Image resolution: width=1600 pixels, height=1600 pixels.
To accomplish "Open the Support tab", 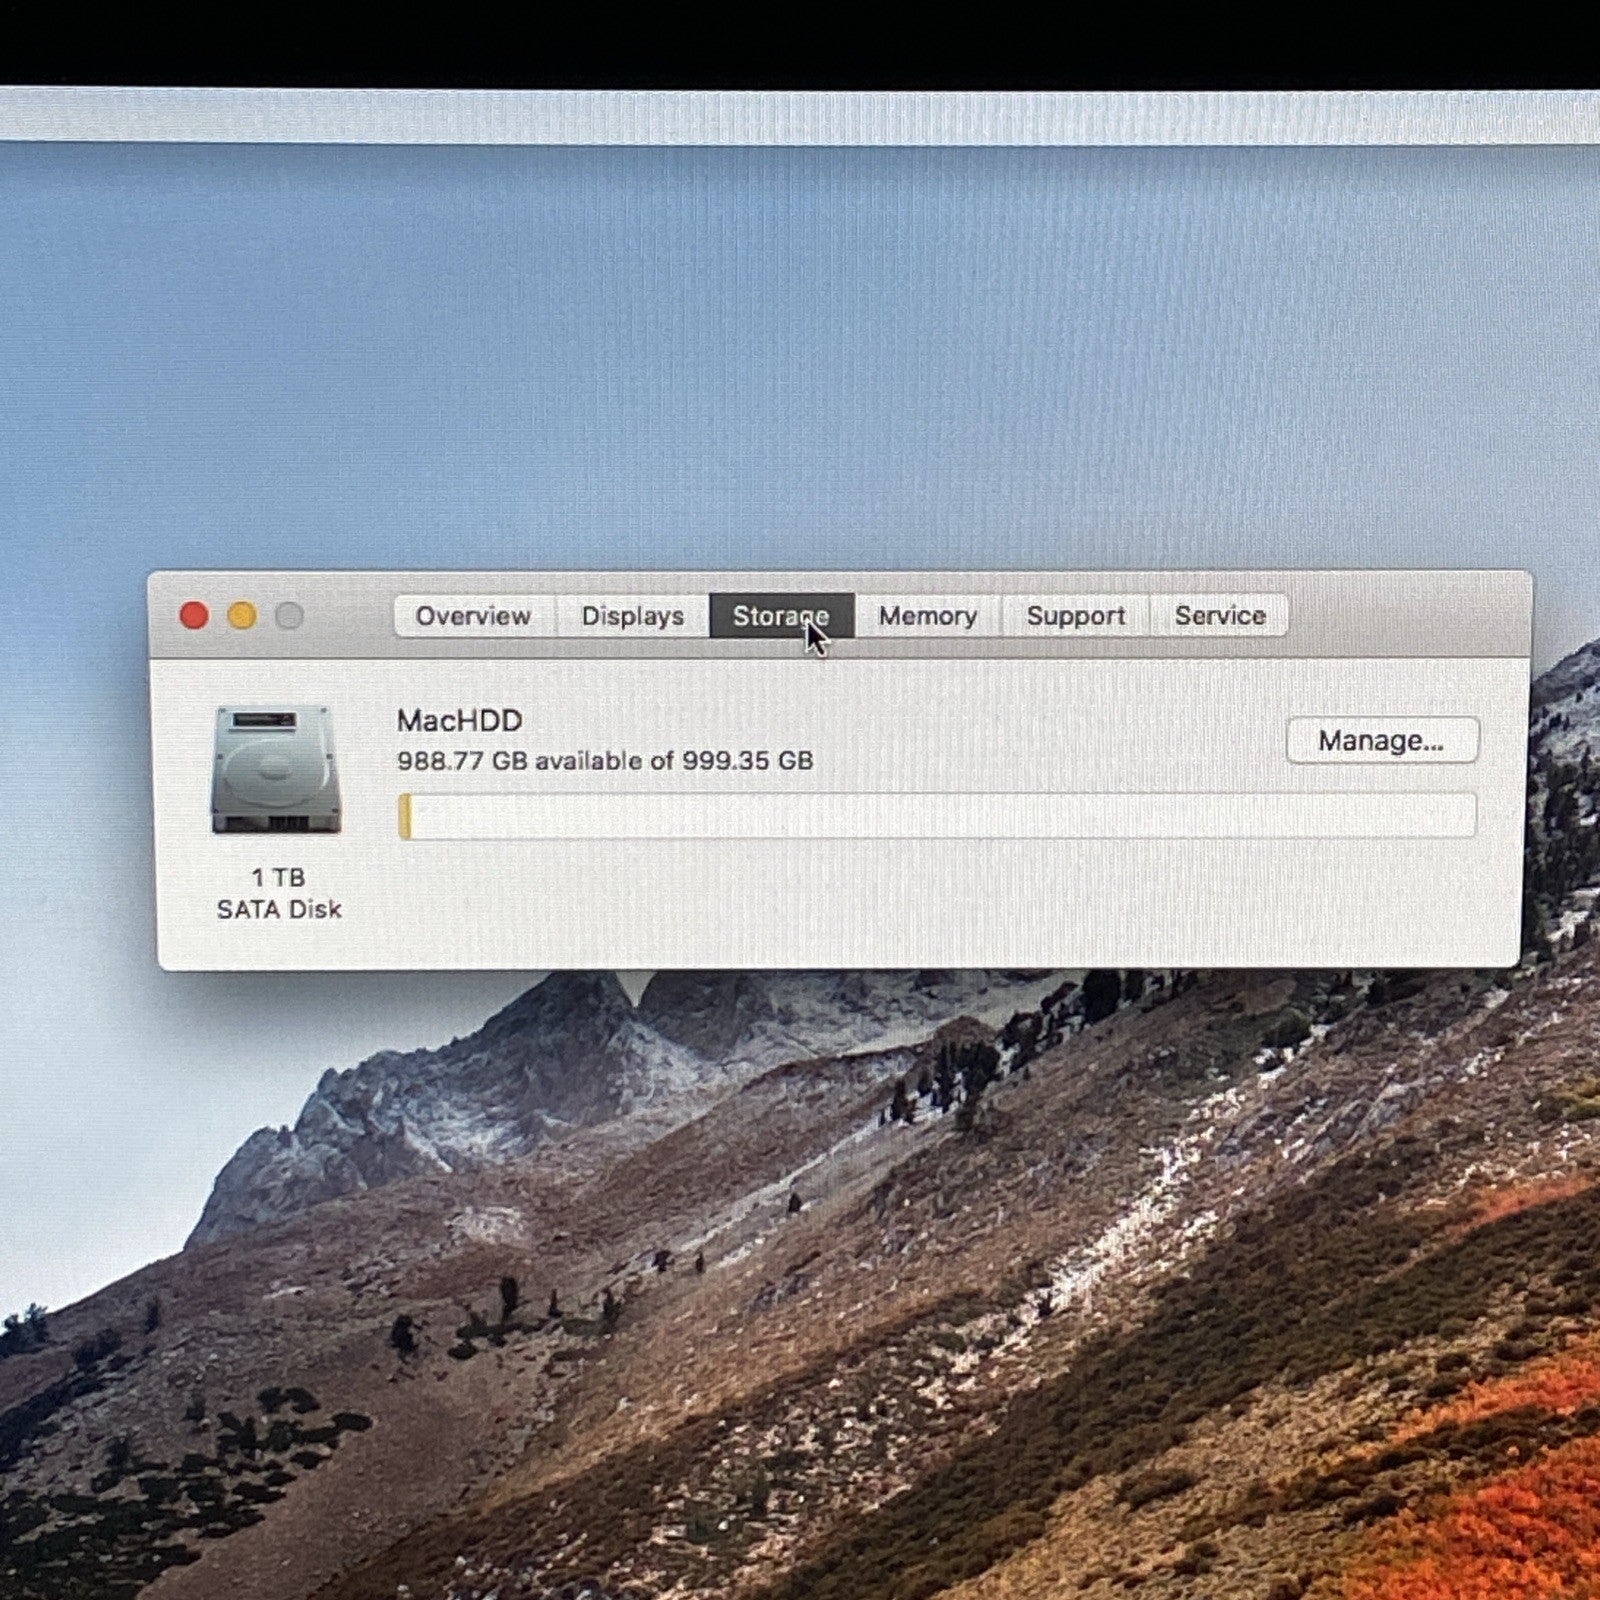I will [x=1073, y=616].
